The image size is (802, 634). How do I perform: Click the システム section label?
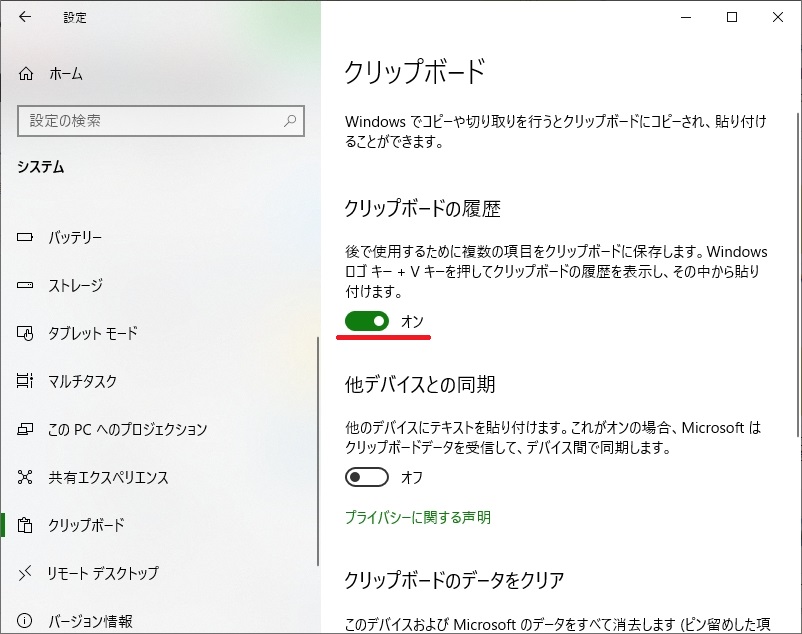[x=40, y=167]
